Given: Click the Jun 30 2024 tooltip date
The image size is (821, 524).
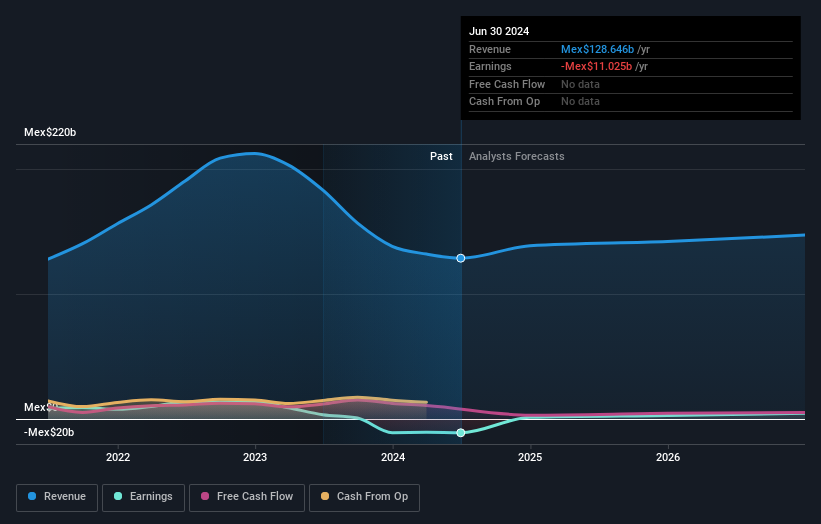Looking at the screenshot, I should (x=499, y=31).
